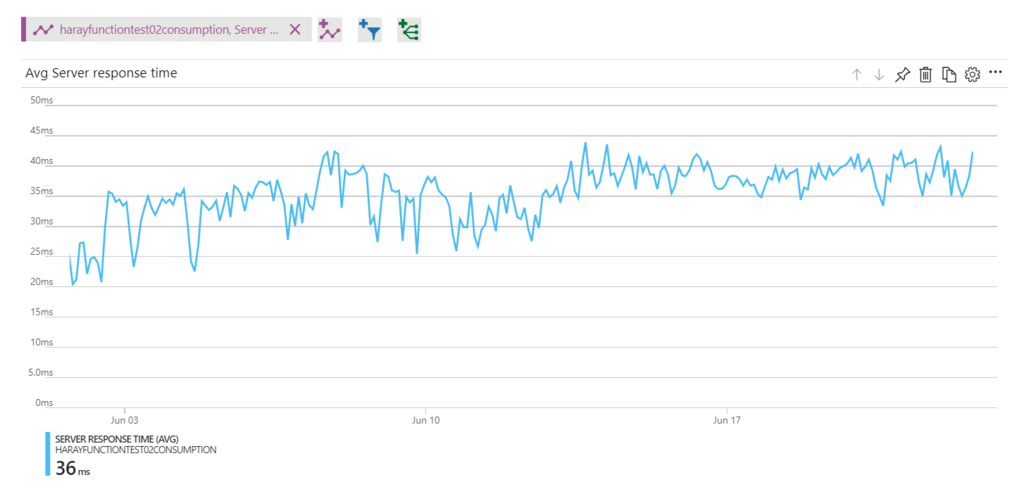Pin the chart to dashboard
Screen dimensions: 1024x501
click(x=902, y=74)
